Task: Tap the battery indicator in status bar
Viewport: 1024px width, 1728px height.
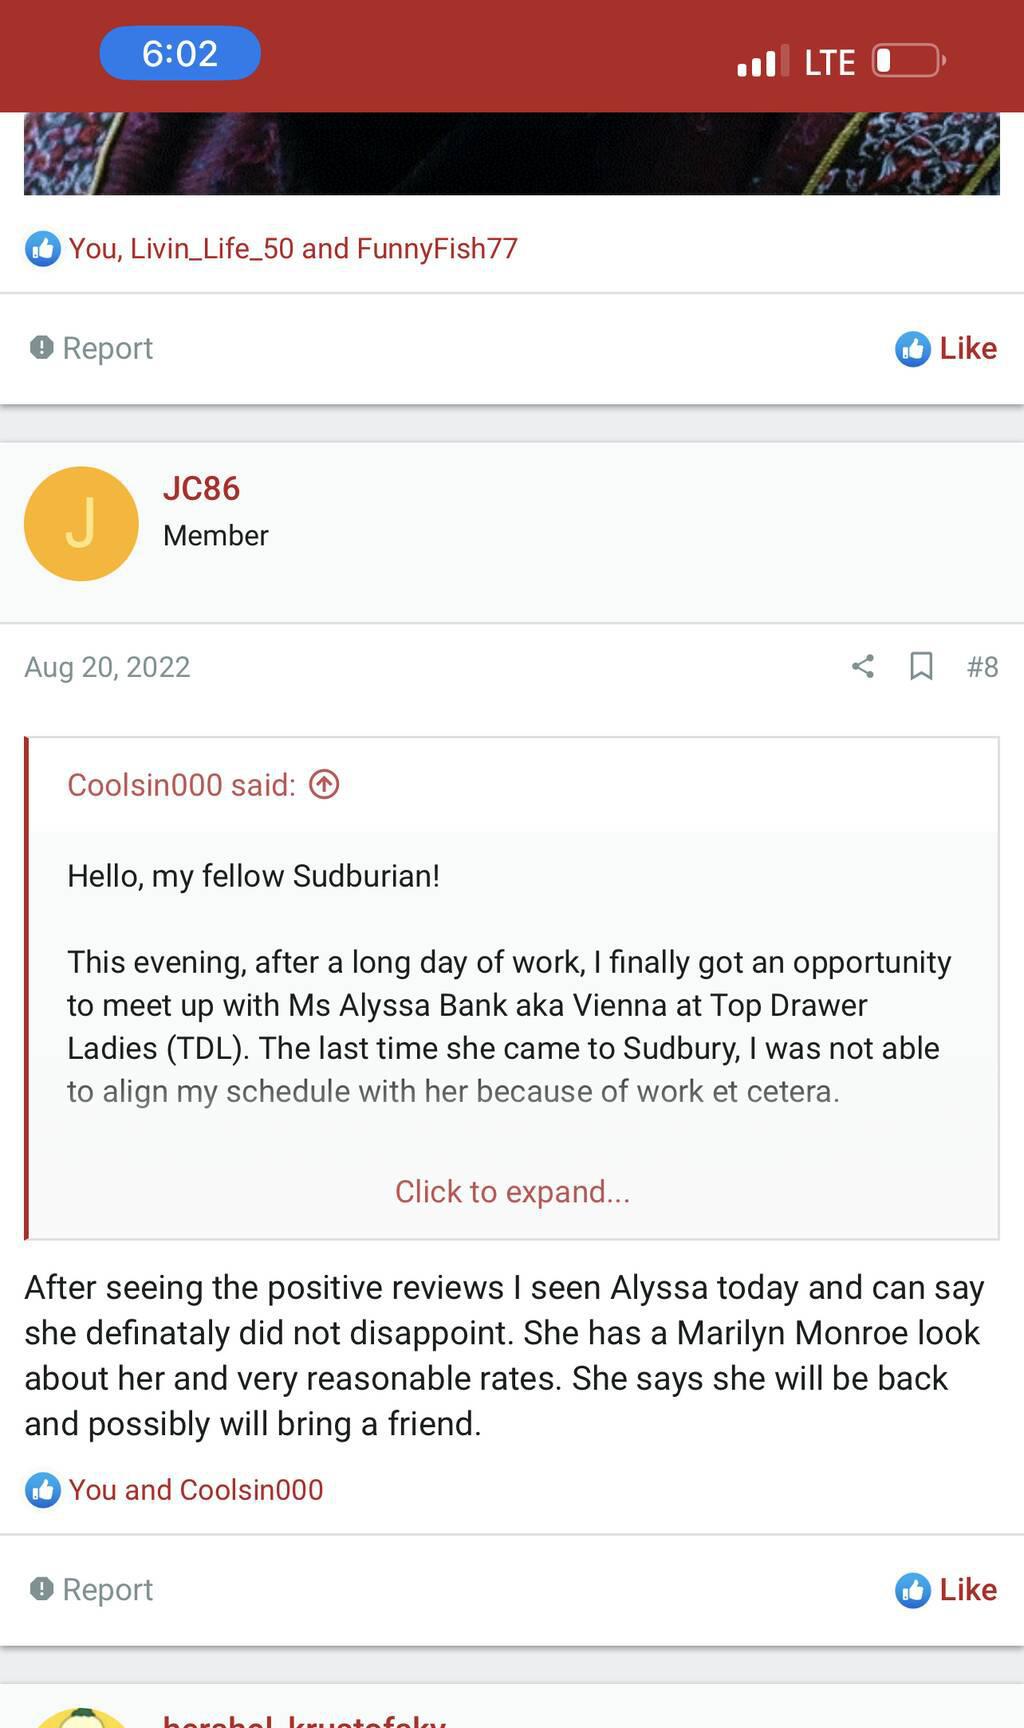Action: (x=908, y=61)
